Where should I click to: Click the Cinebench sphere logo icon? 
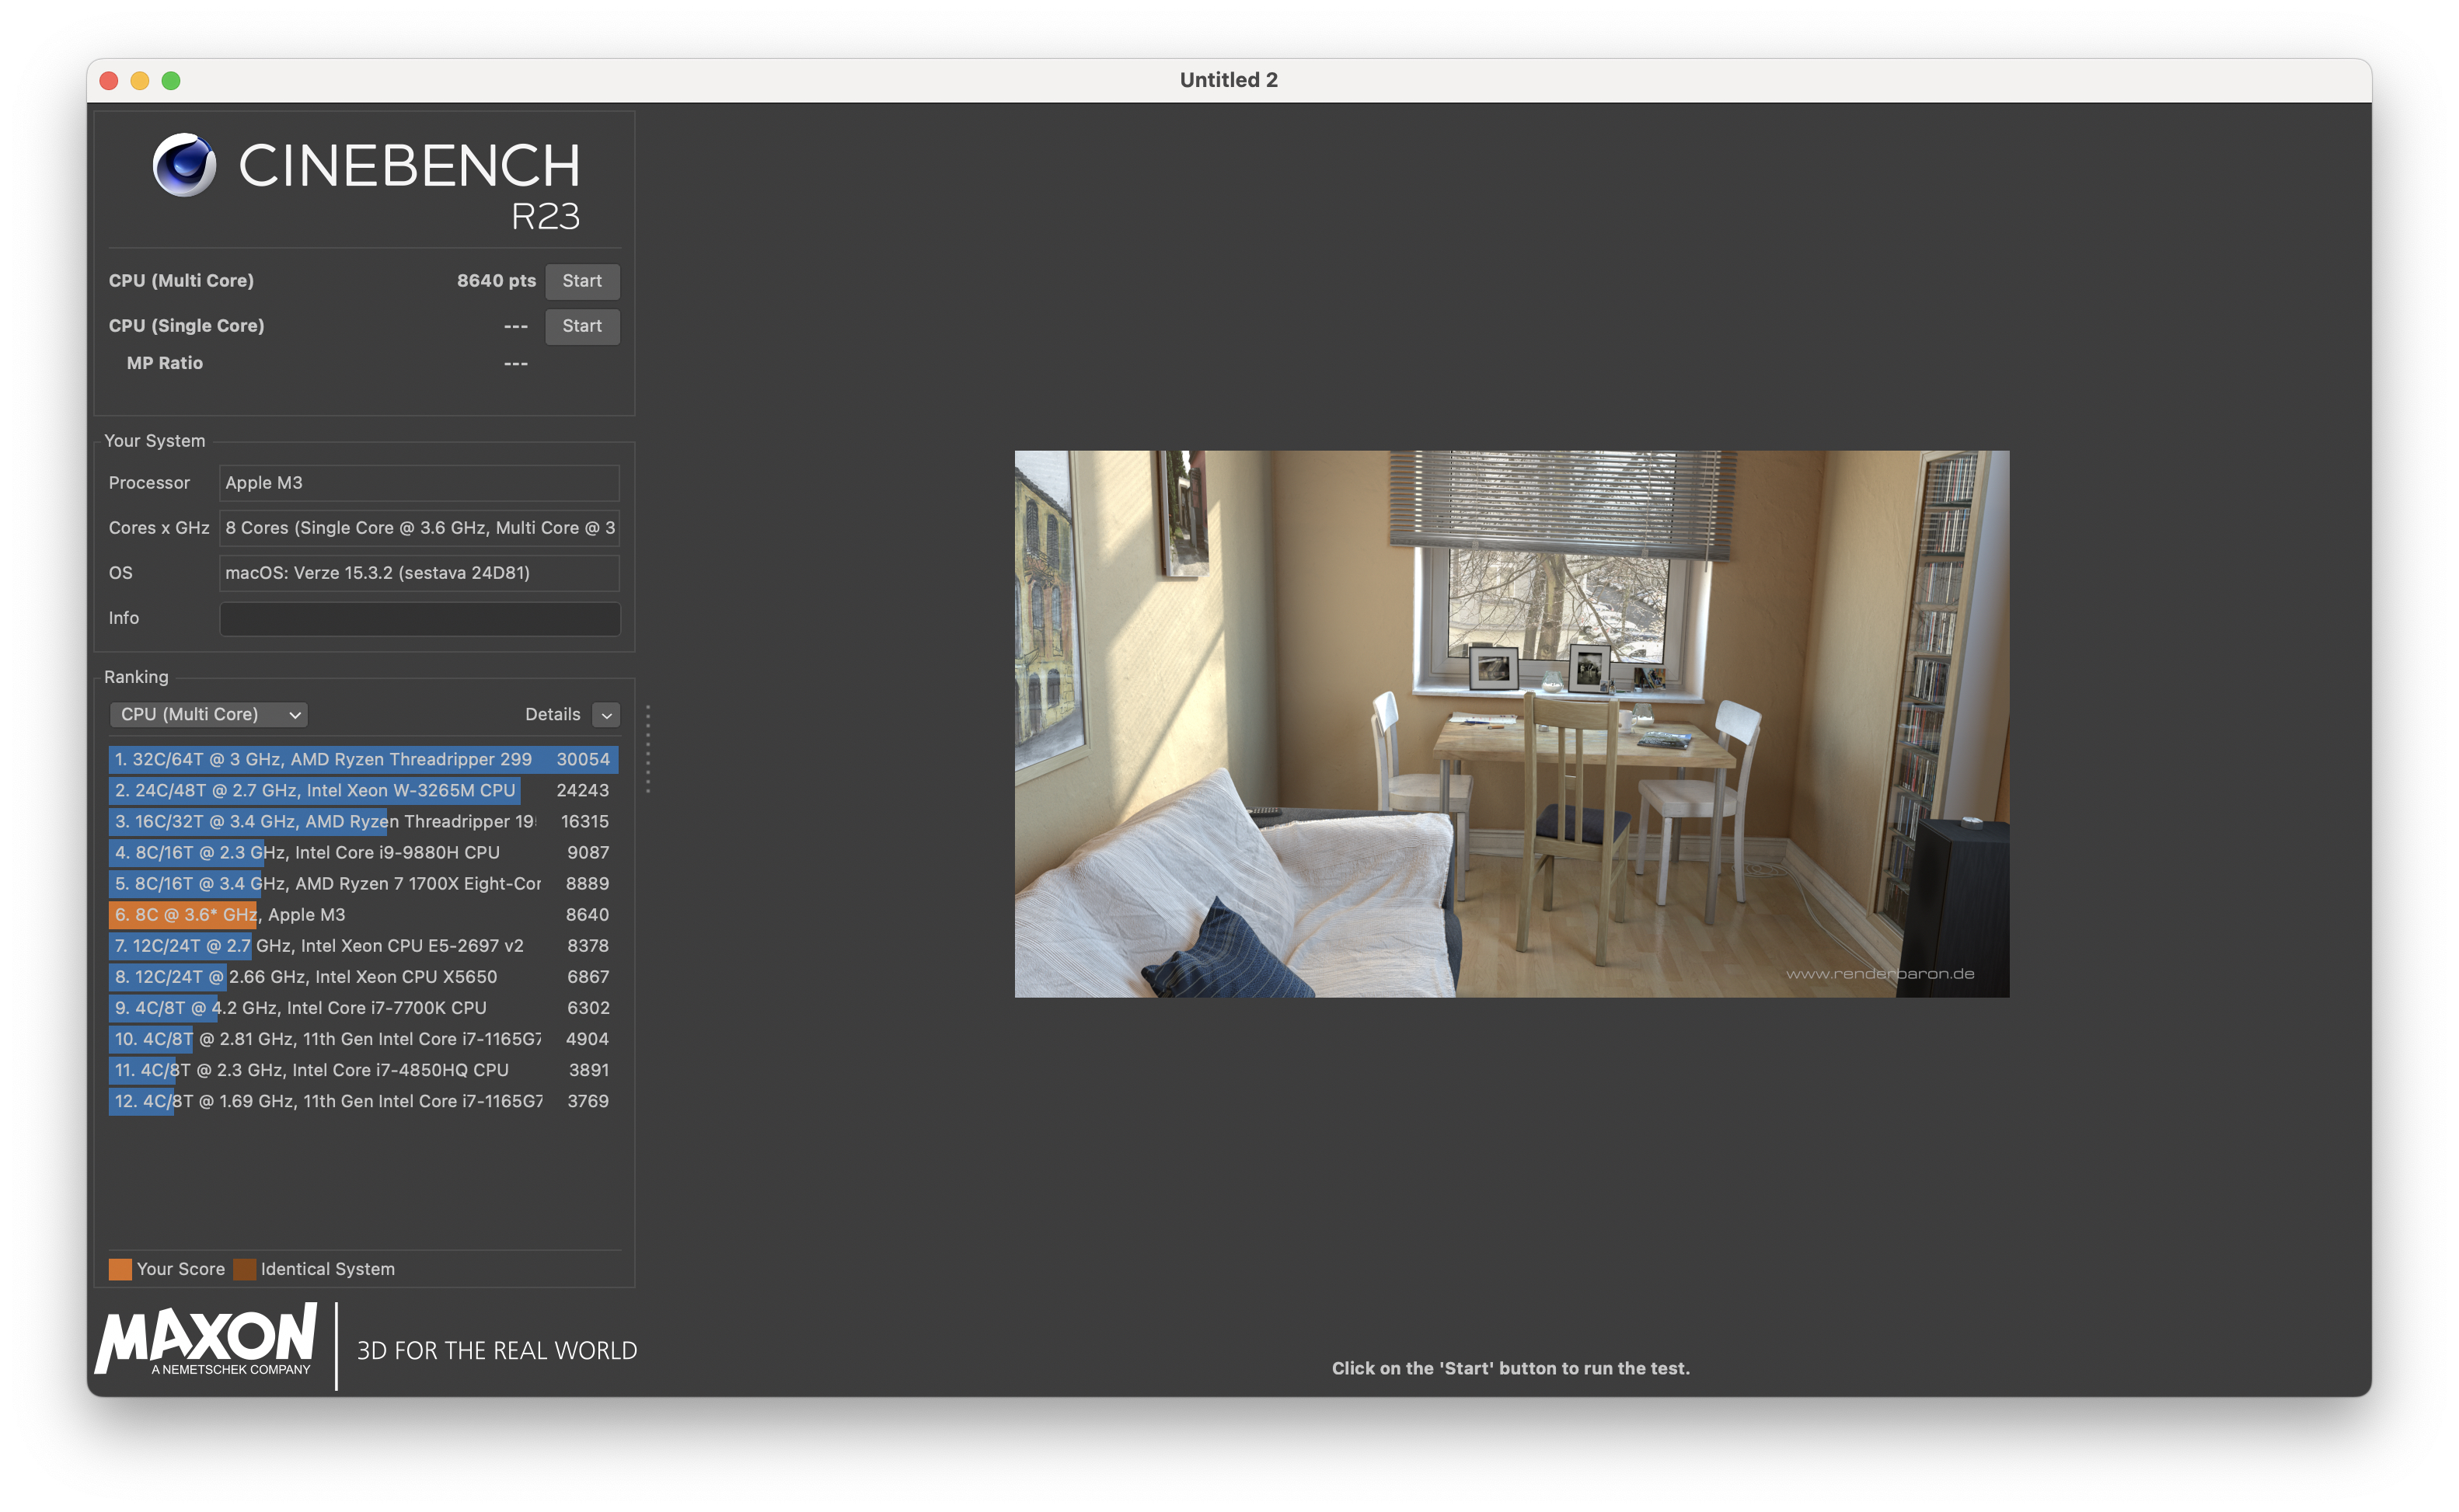coord(184,165)
